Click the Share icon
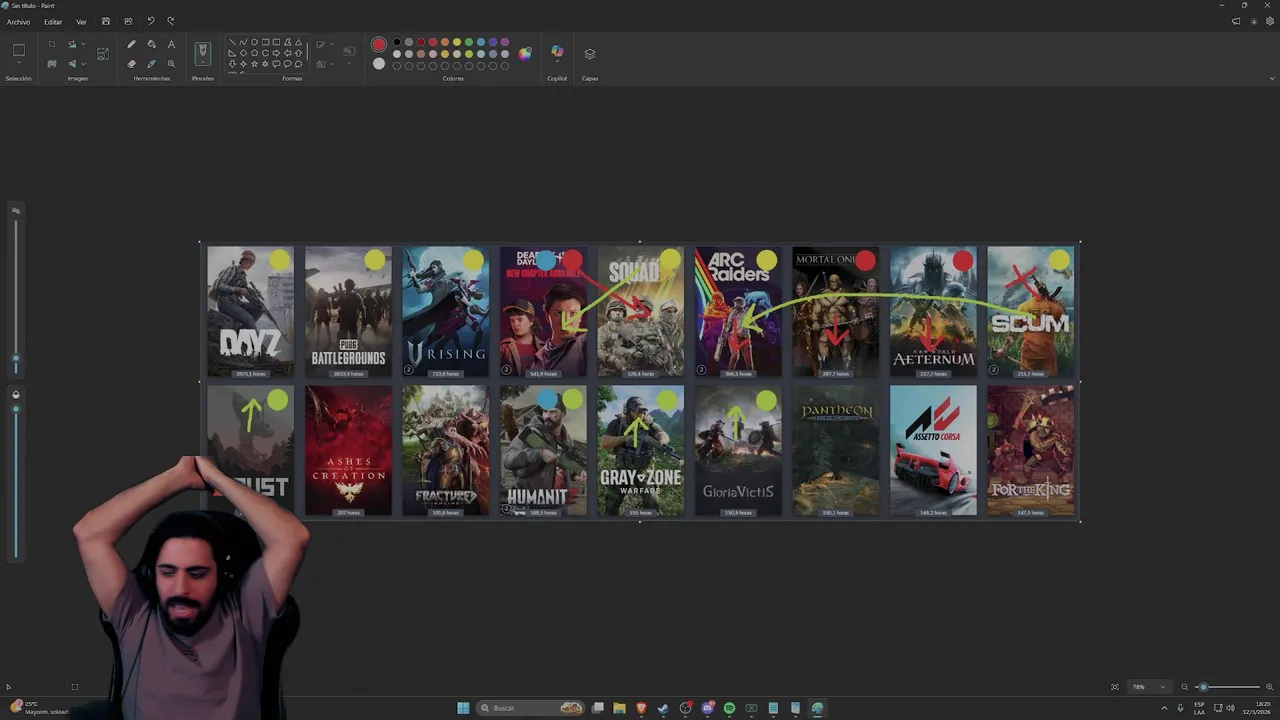 click(128, 21)
